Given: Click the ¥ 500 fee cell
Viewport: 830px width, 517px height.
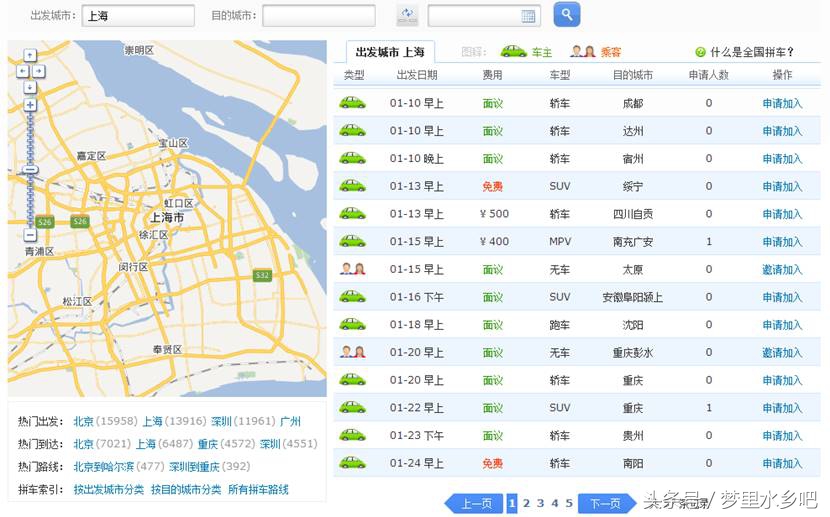Looking at the screenshot, I should point(494,214).
